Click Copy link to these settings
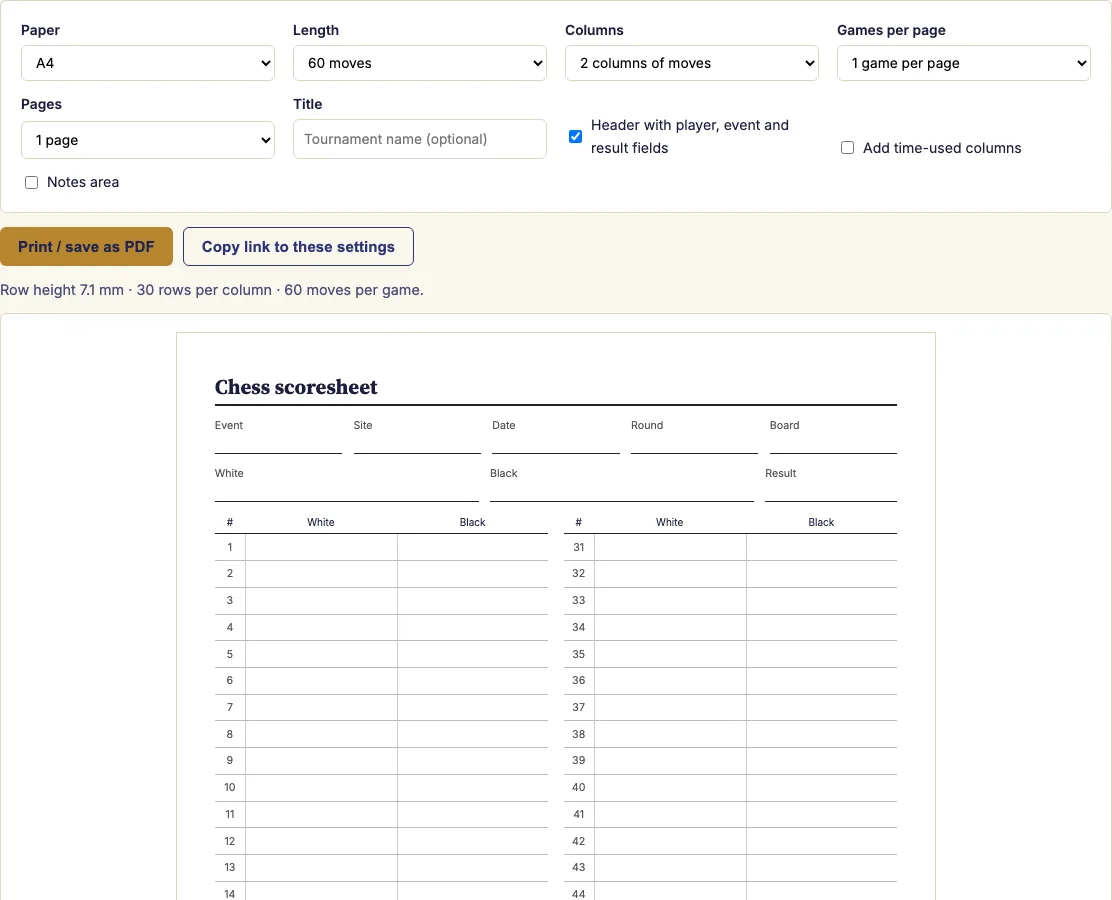 coord(299,247)
